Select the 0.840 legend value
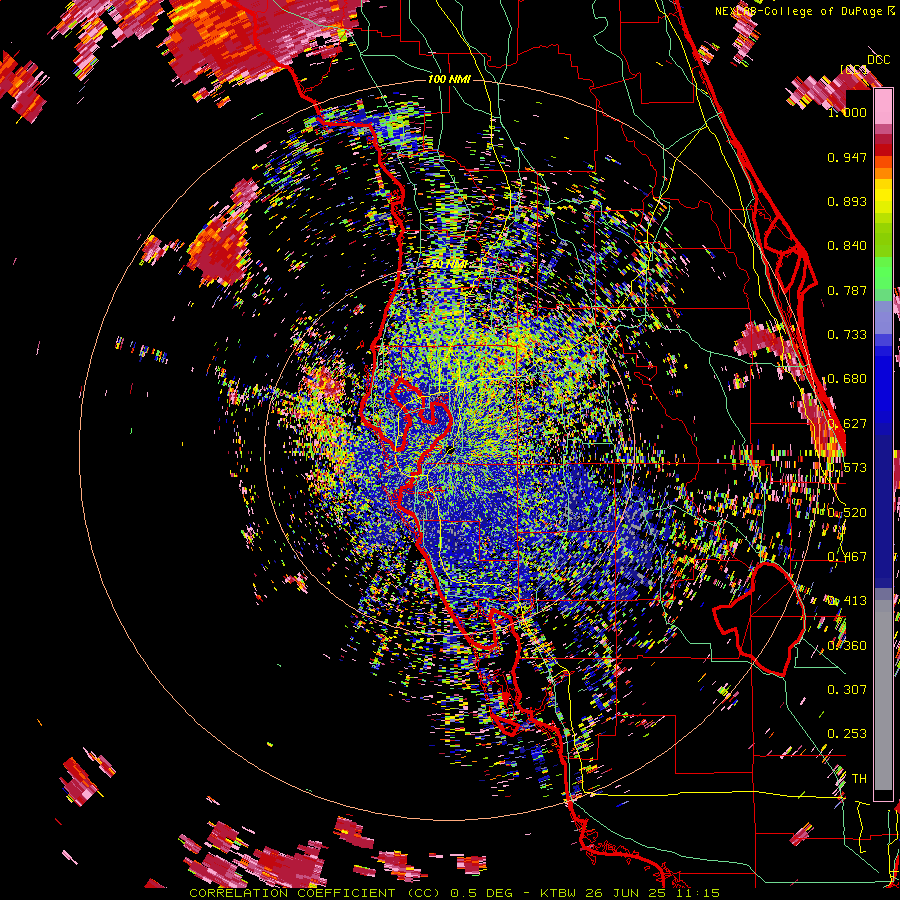 tap(847, 246)
